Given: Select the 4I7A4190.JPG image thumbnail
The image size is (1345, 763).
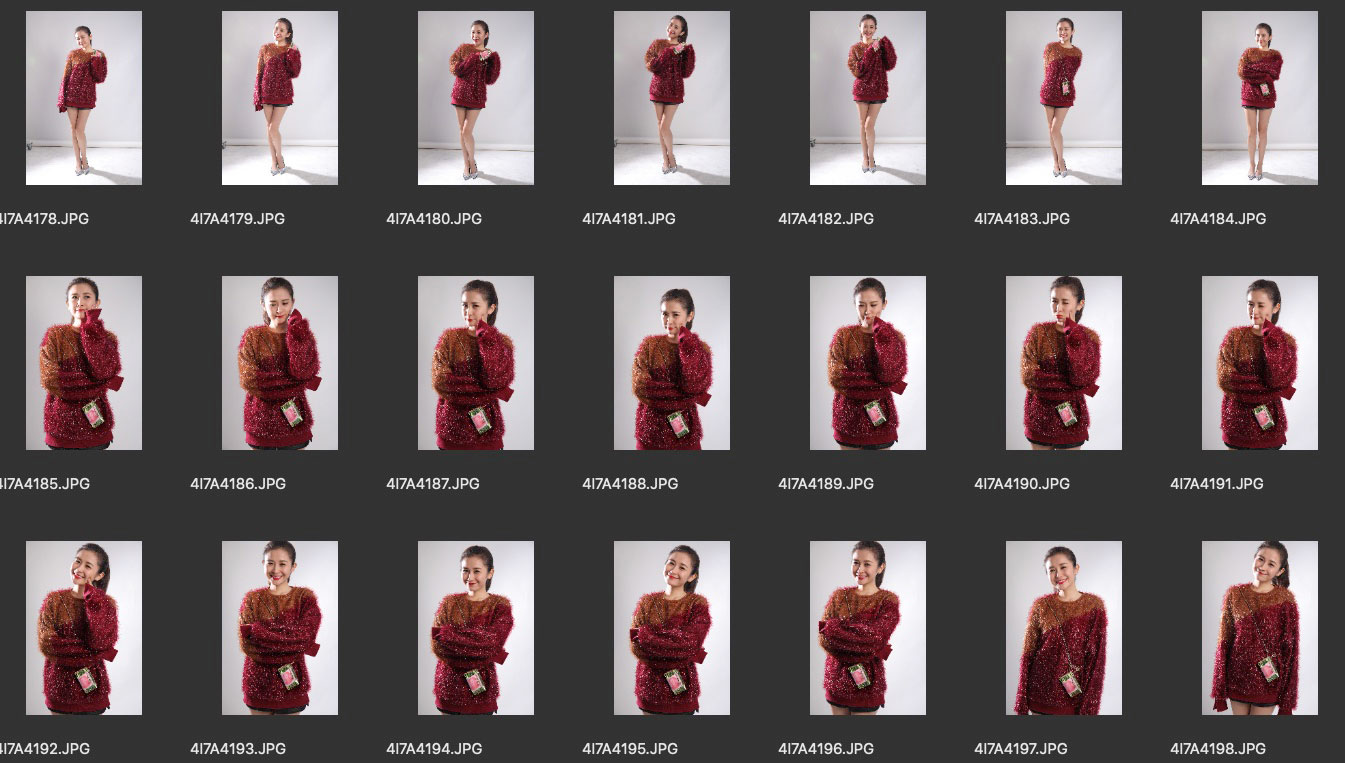Looking at the screenshot, I should (1063, 363).
